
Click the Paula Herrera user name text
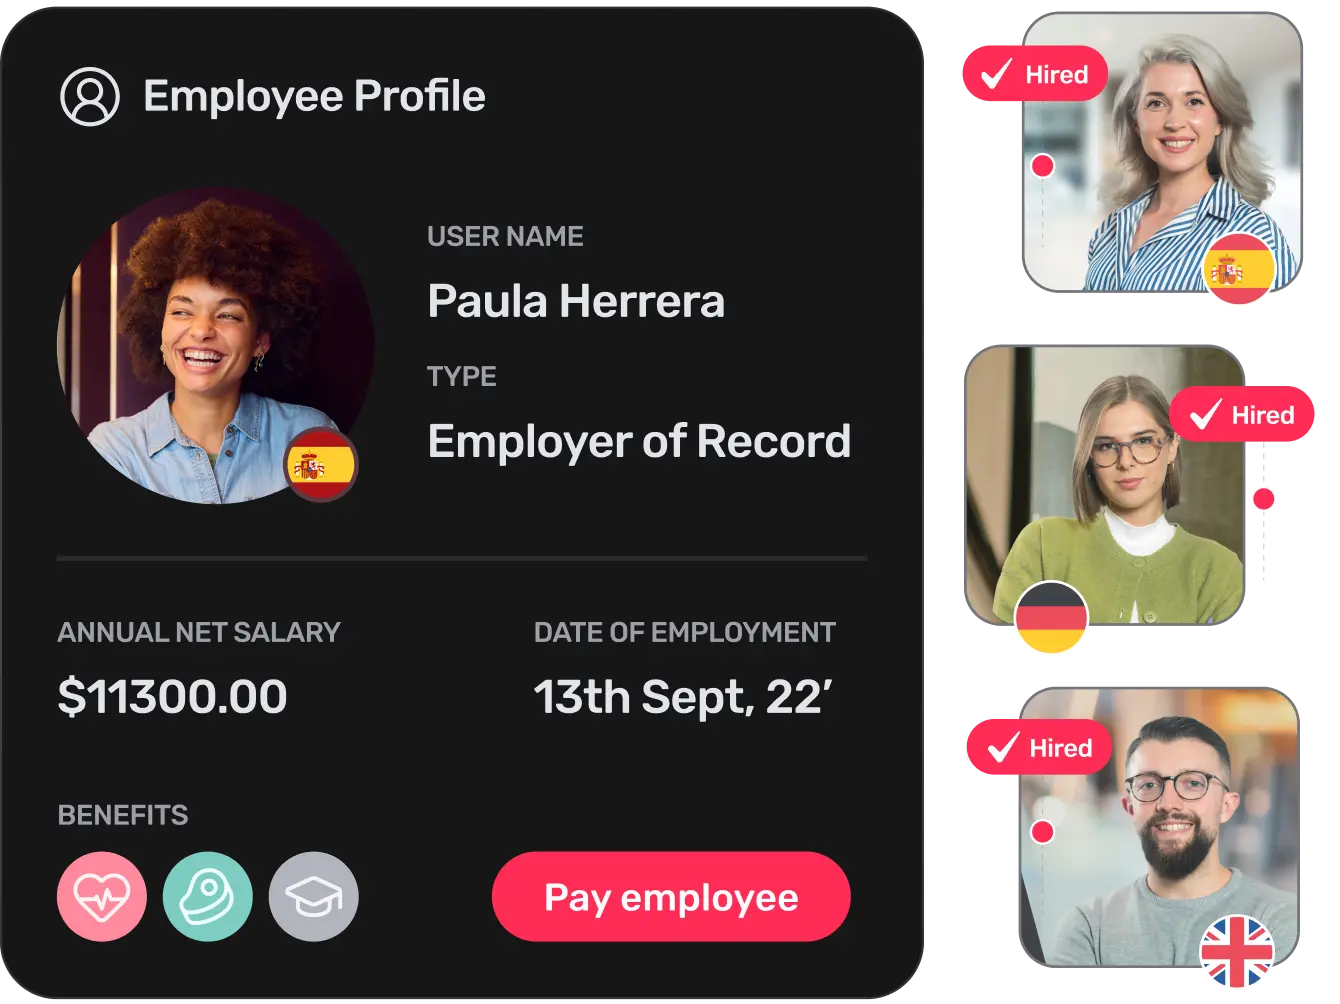coord(576,301)
